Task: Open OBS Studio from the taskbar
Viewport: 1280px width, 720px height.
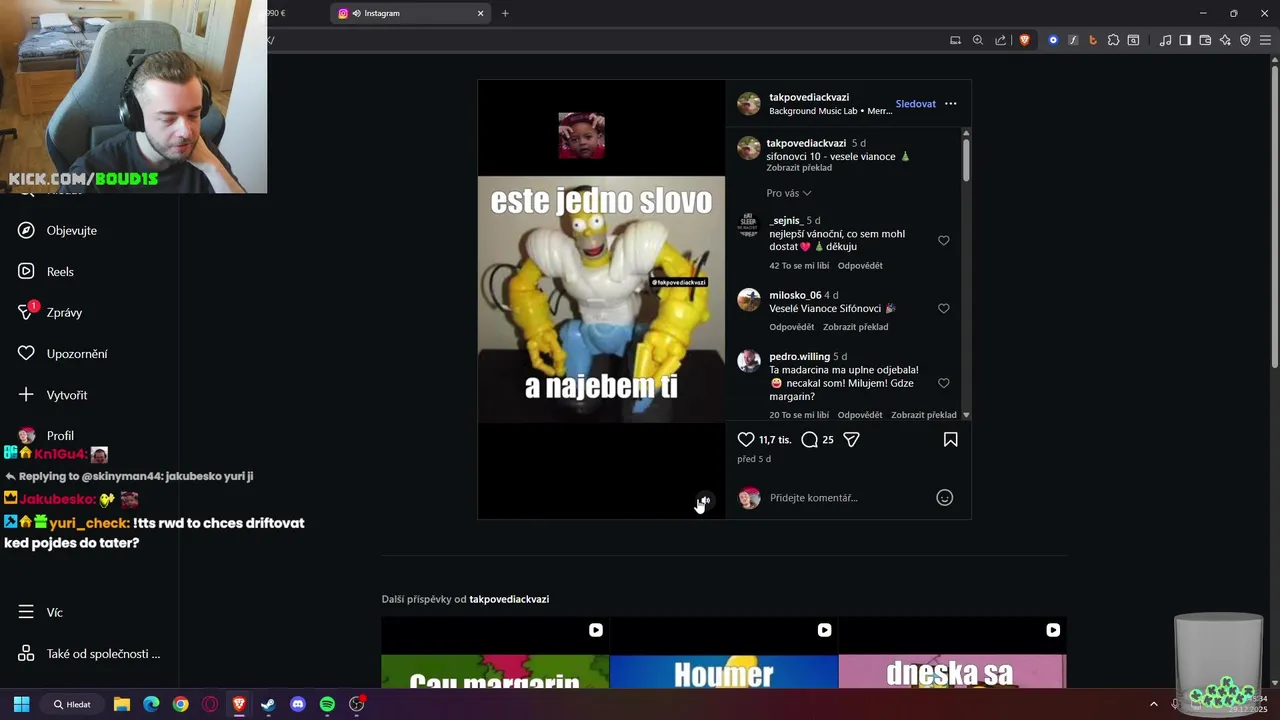Action: 357,704
